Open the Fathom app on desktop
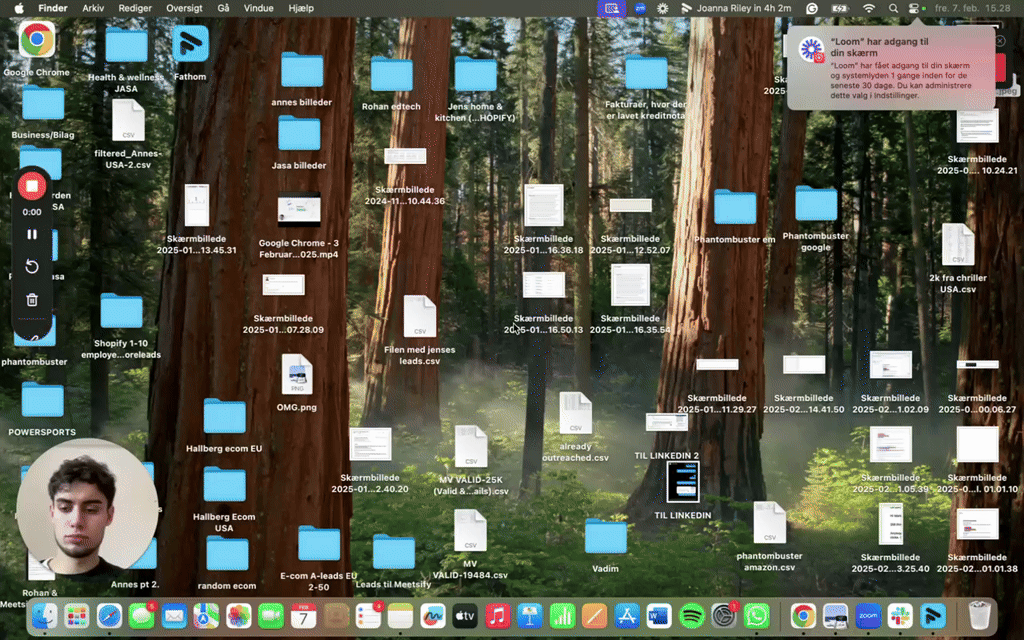Screen dimensions: 1024x640 [190, 44]
